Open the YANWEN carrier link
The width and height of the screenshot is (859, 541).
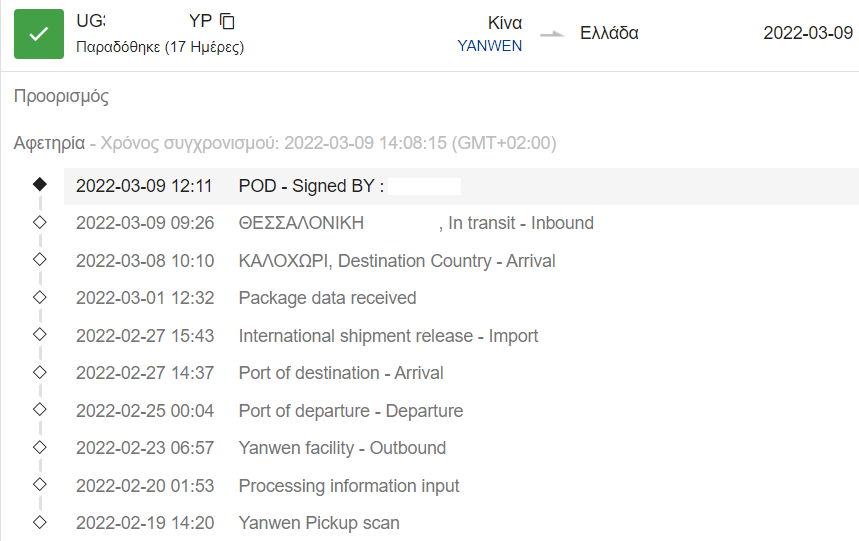coord(489,46)
